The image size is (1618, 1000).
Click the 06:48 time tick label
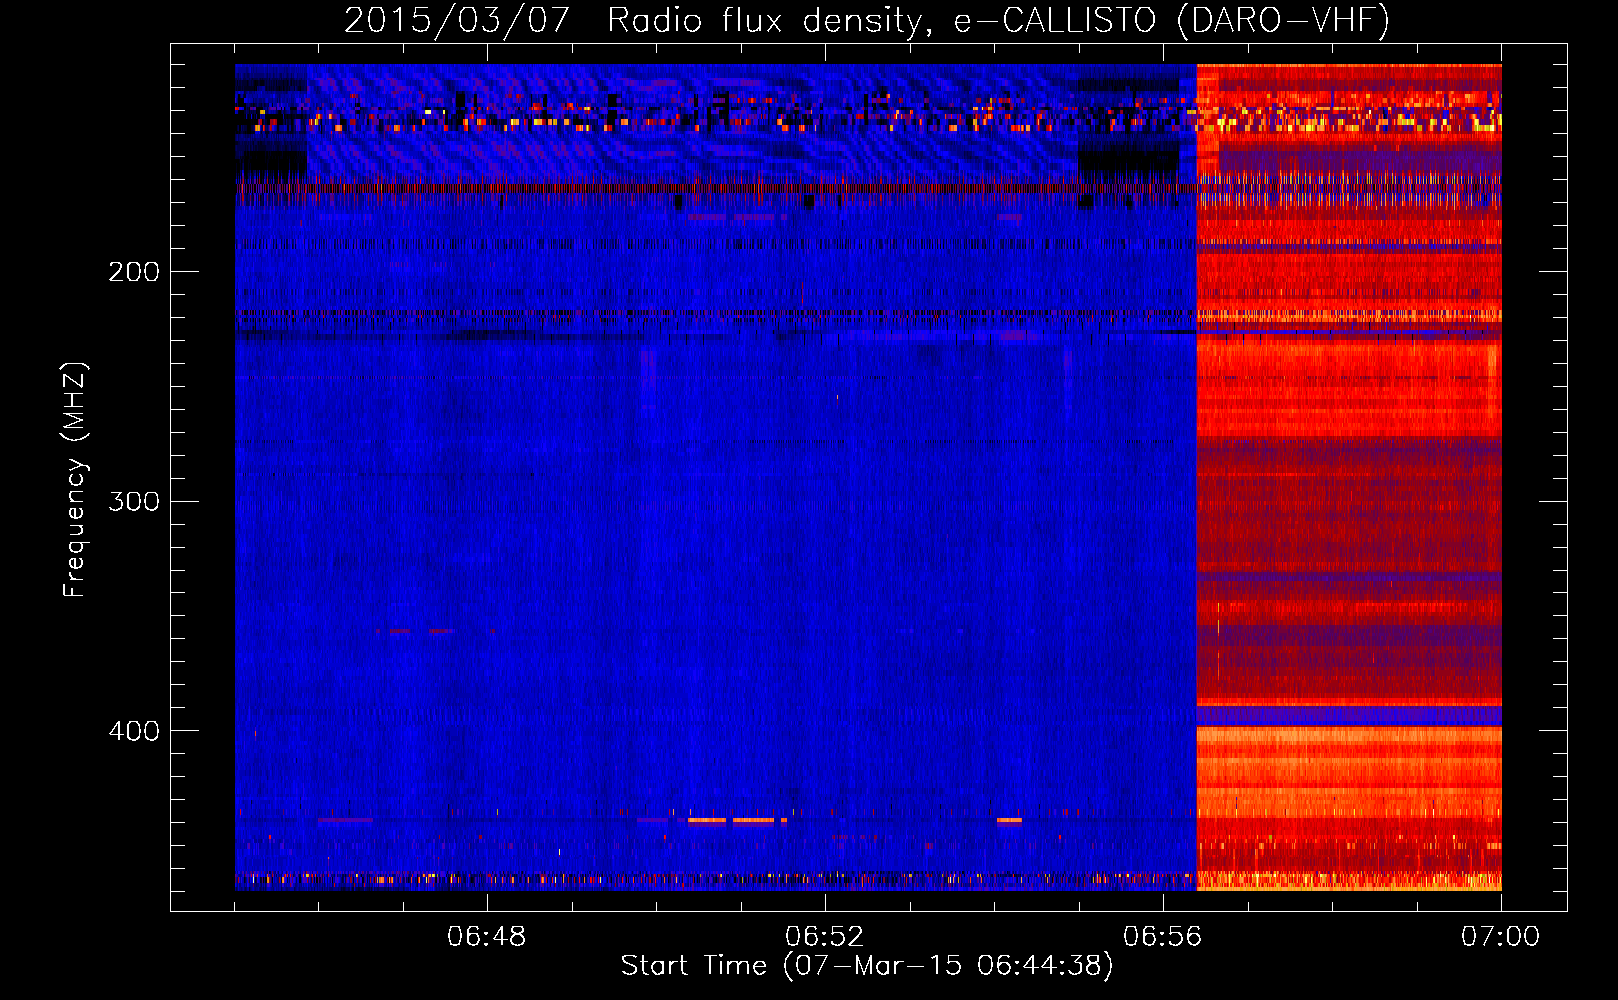pos(487,937)
